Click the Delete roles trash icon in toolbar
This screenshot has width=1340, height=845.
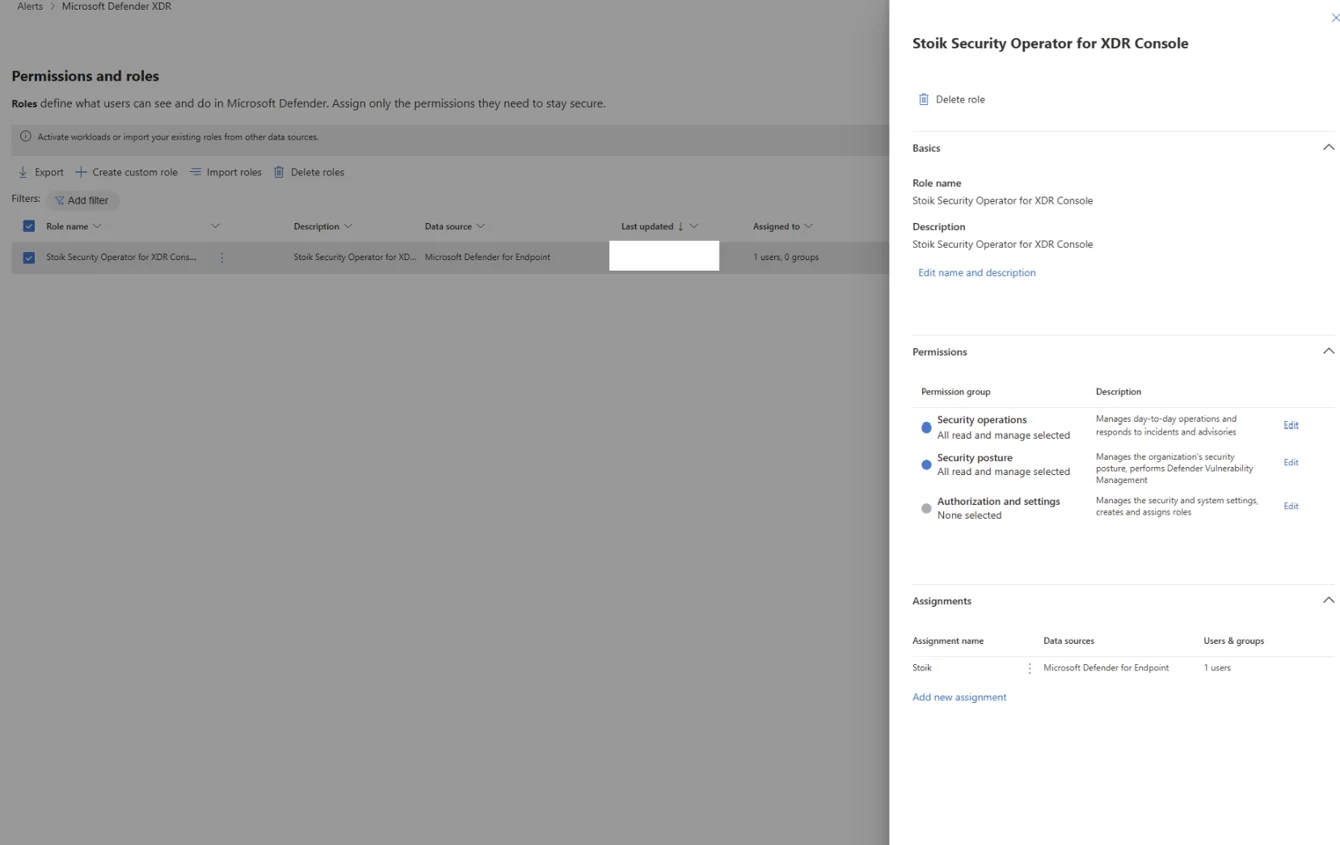pos(279,172)
